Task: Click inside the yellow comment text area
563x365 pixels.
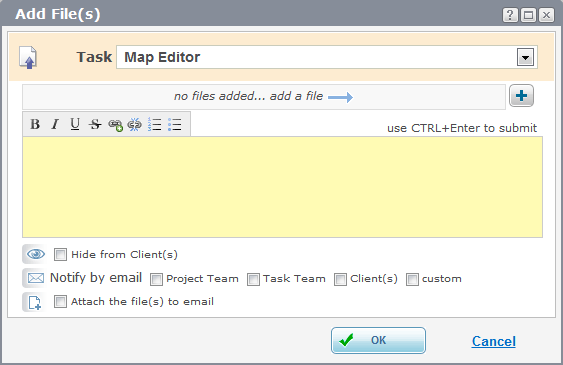Action: (x=282, y=187)
